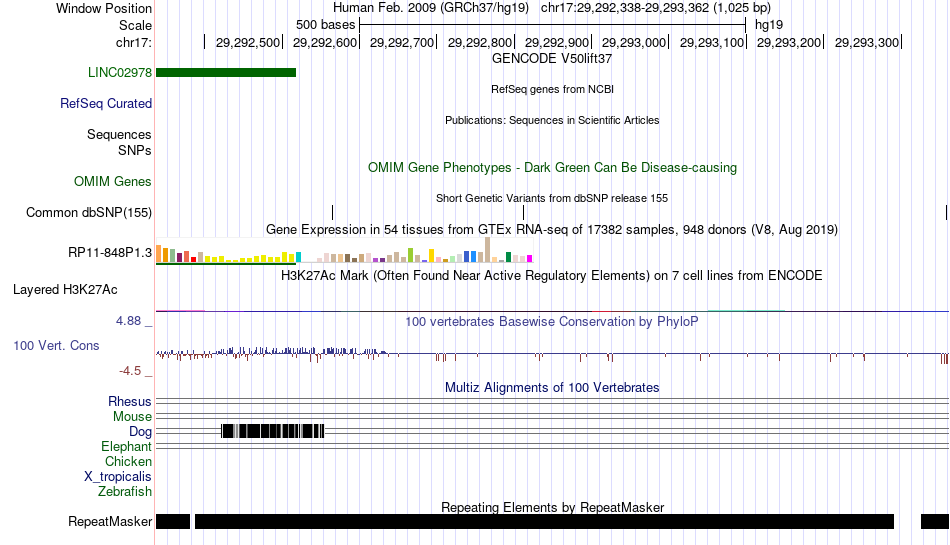Click the first short RepeatMasker block
This screenshot has width=950, height=545.
point(173,521)
